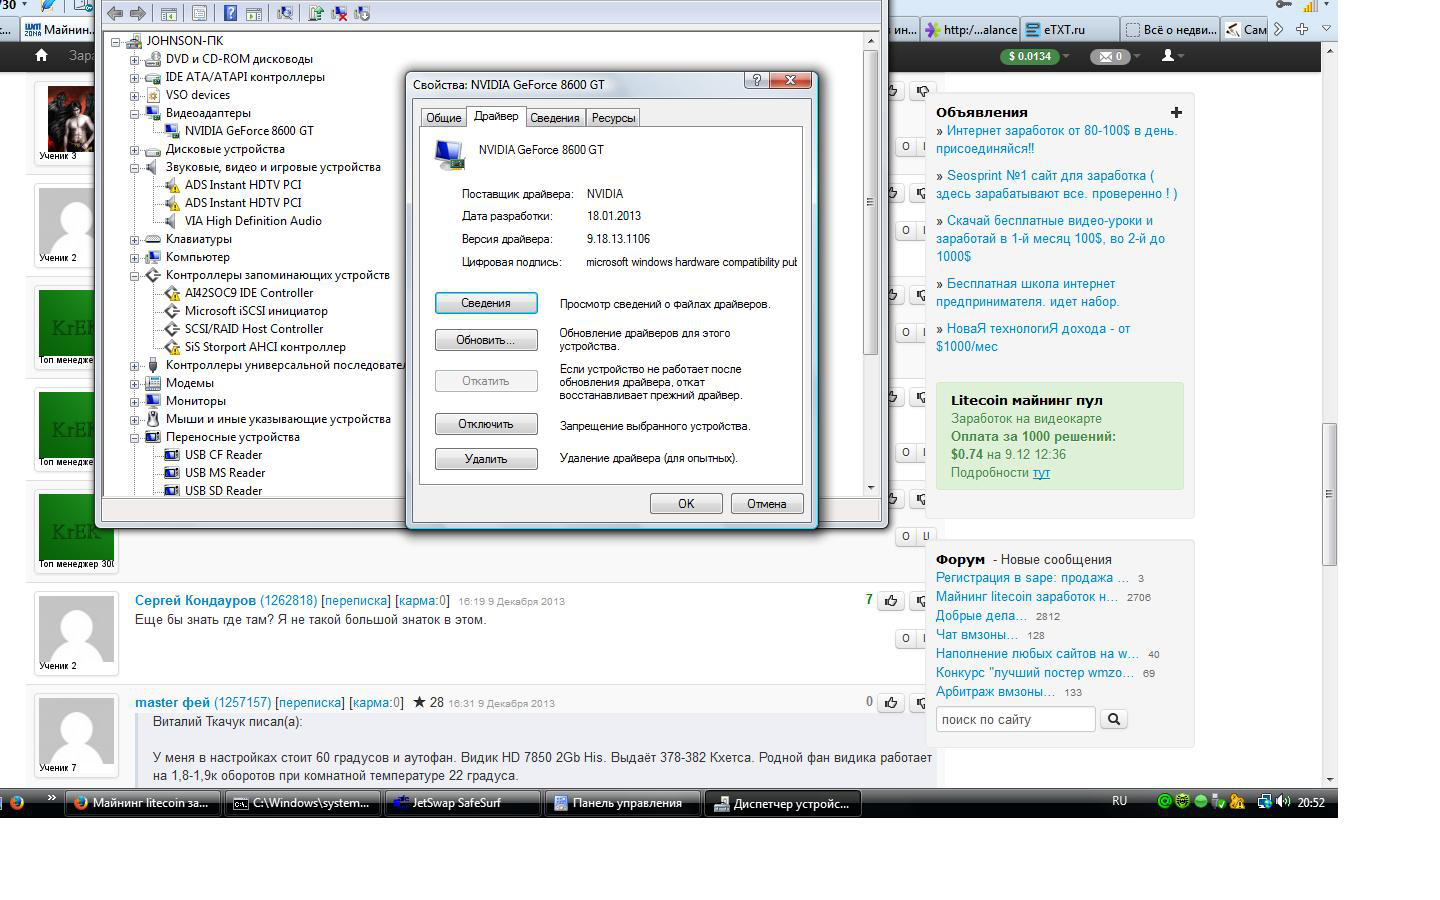Click thumbs-up on Сергей Кондауров's comment
1440x900 pixels.
coord(890,601)
